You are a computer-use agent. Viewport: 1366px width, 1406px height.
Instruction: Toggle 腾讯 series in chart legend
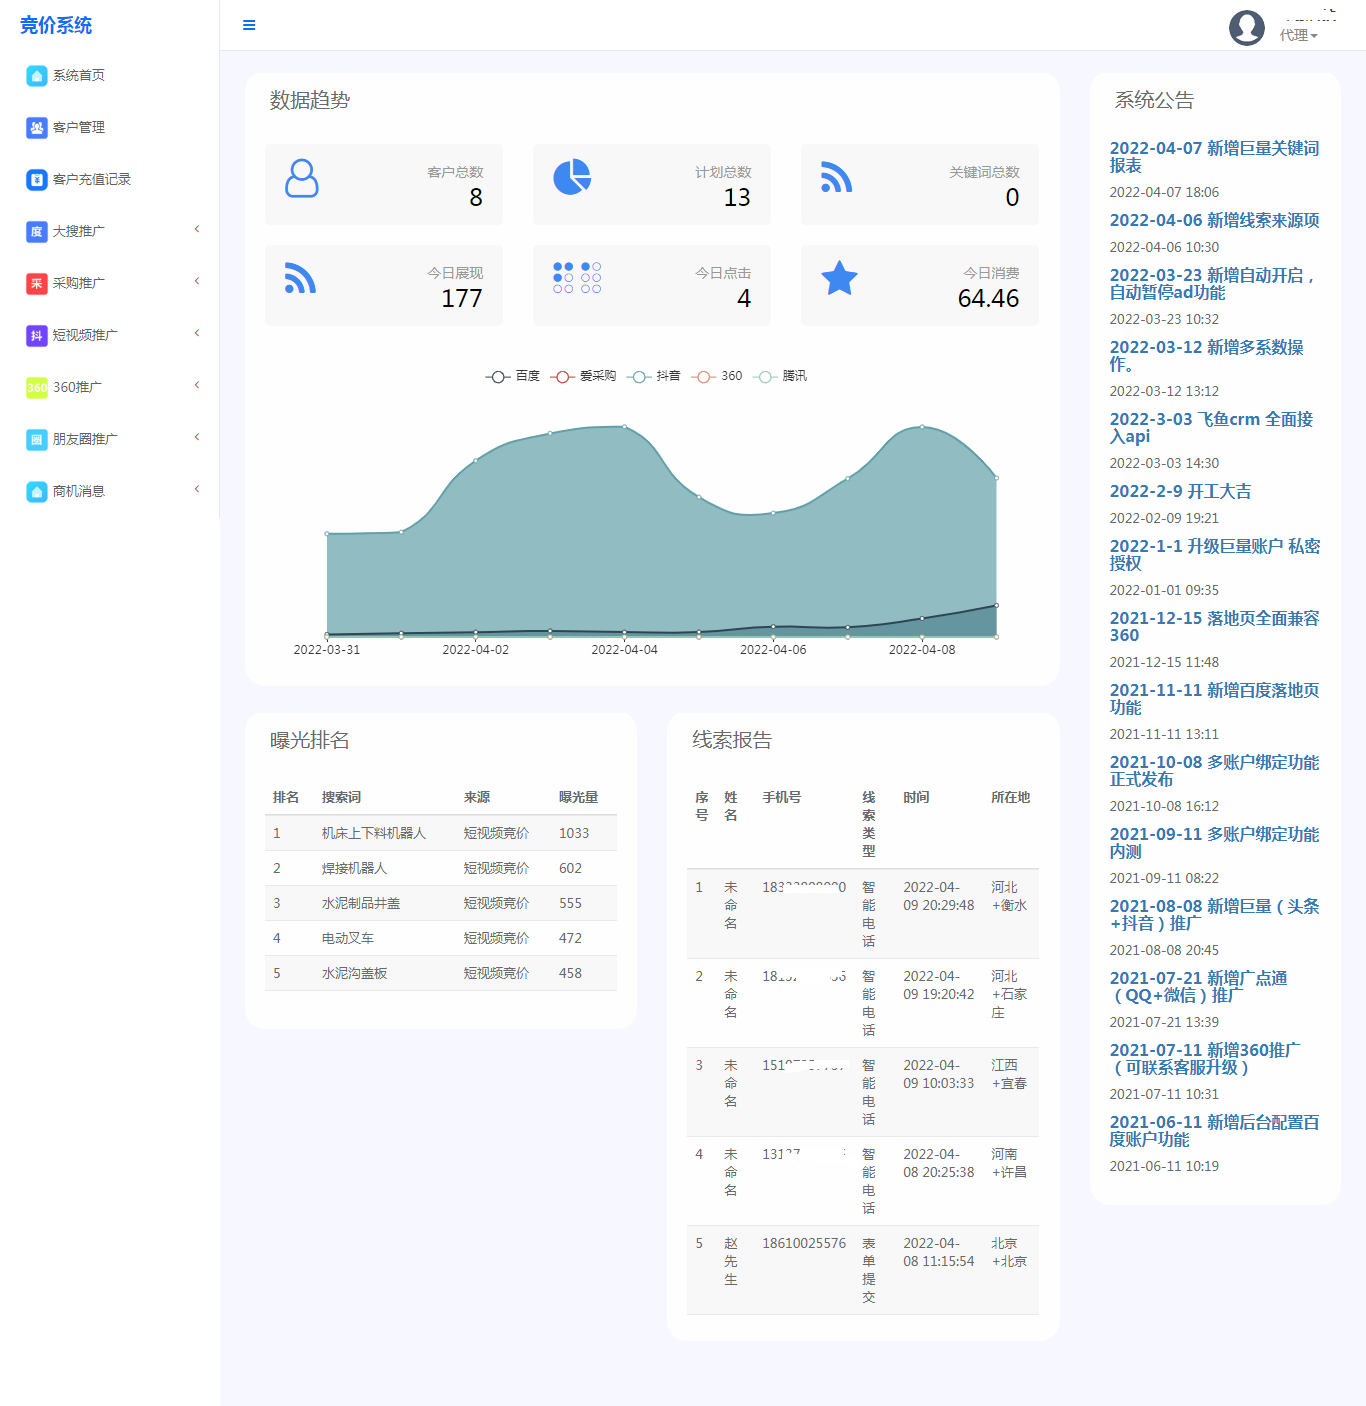coord(780,376)
